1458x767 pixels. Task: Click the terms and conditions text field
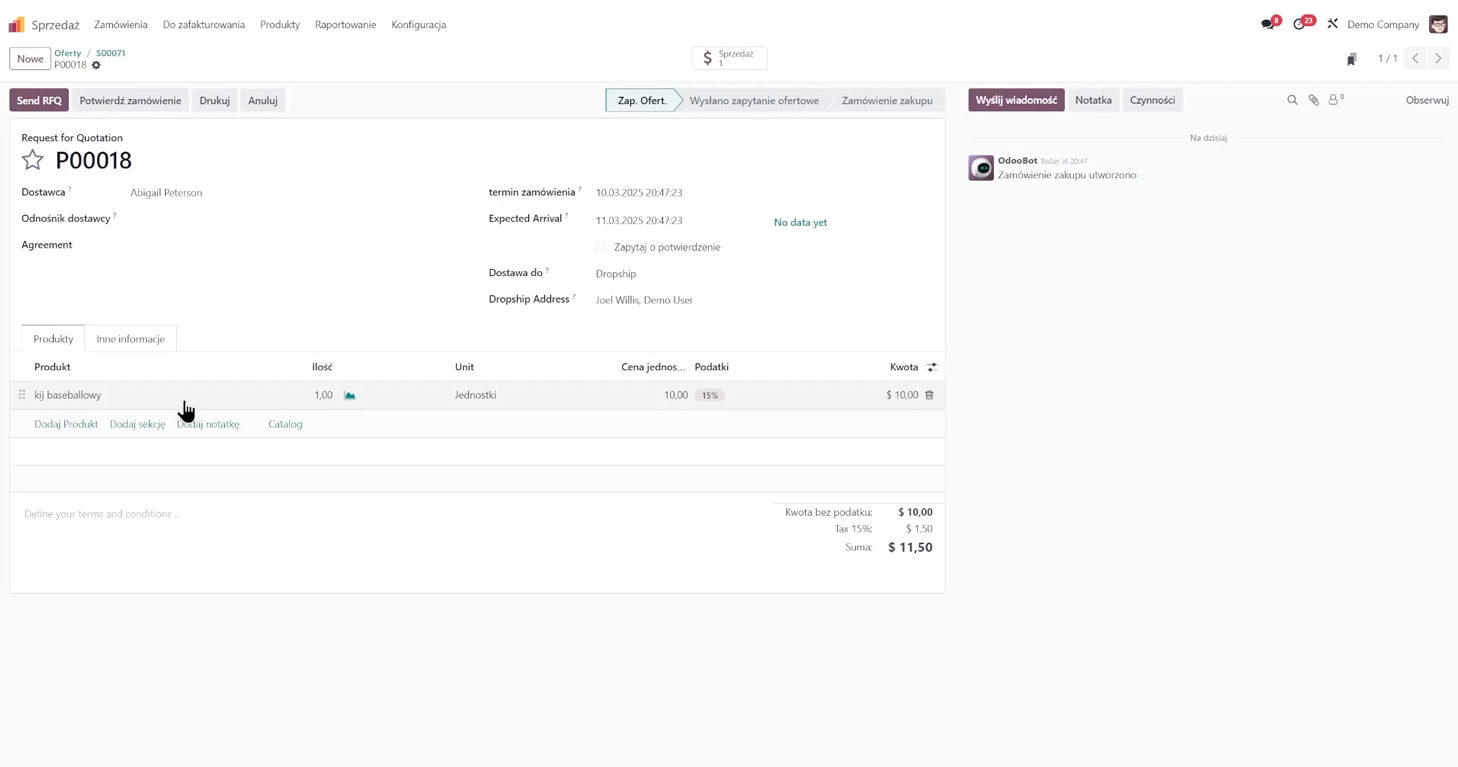point(300,514)
